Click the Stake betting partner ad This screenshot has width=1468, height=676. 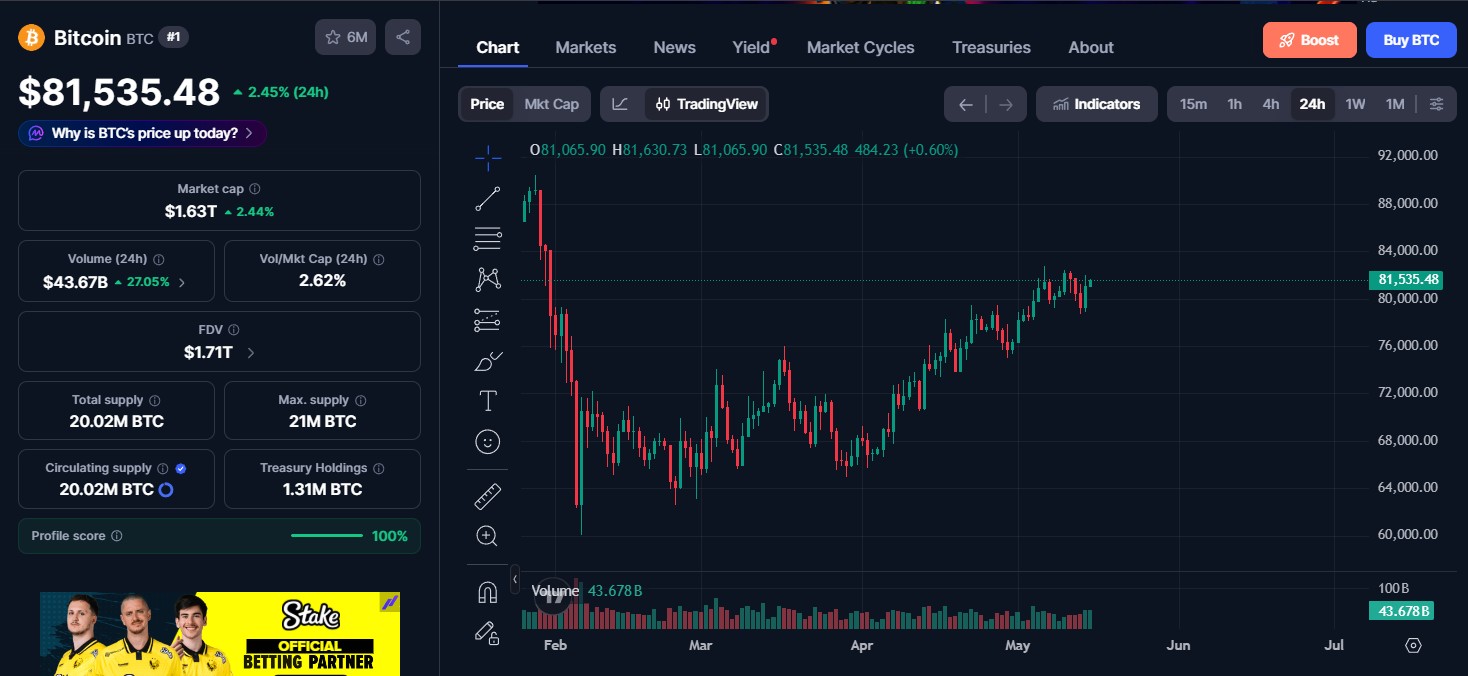point(220,633)
